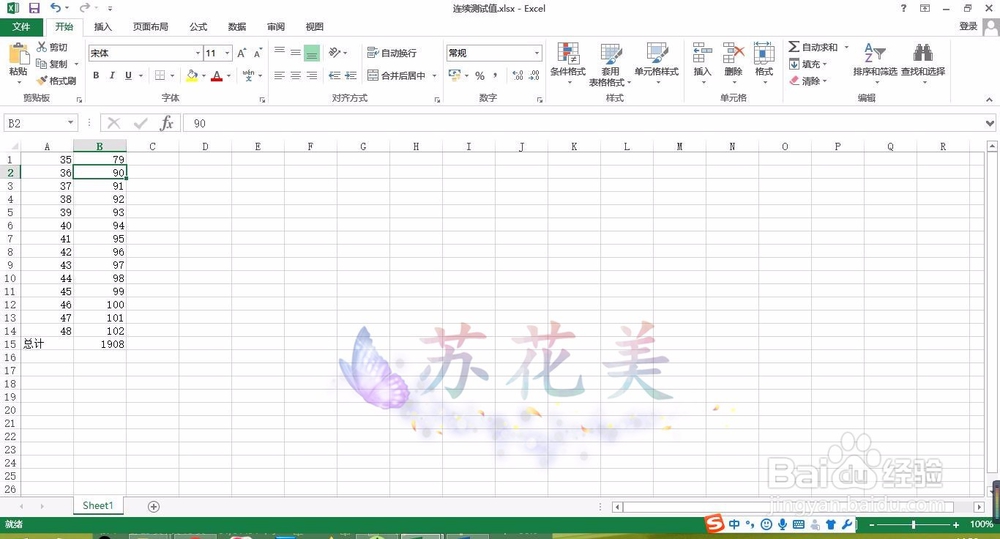Toggle right text alignment

311,75
